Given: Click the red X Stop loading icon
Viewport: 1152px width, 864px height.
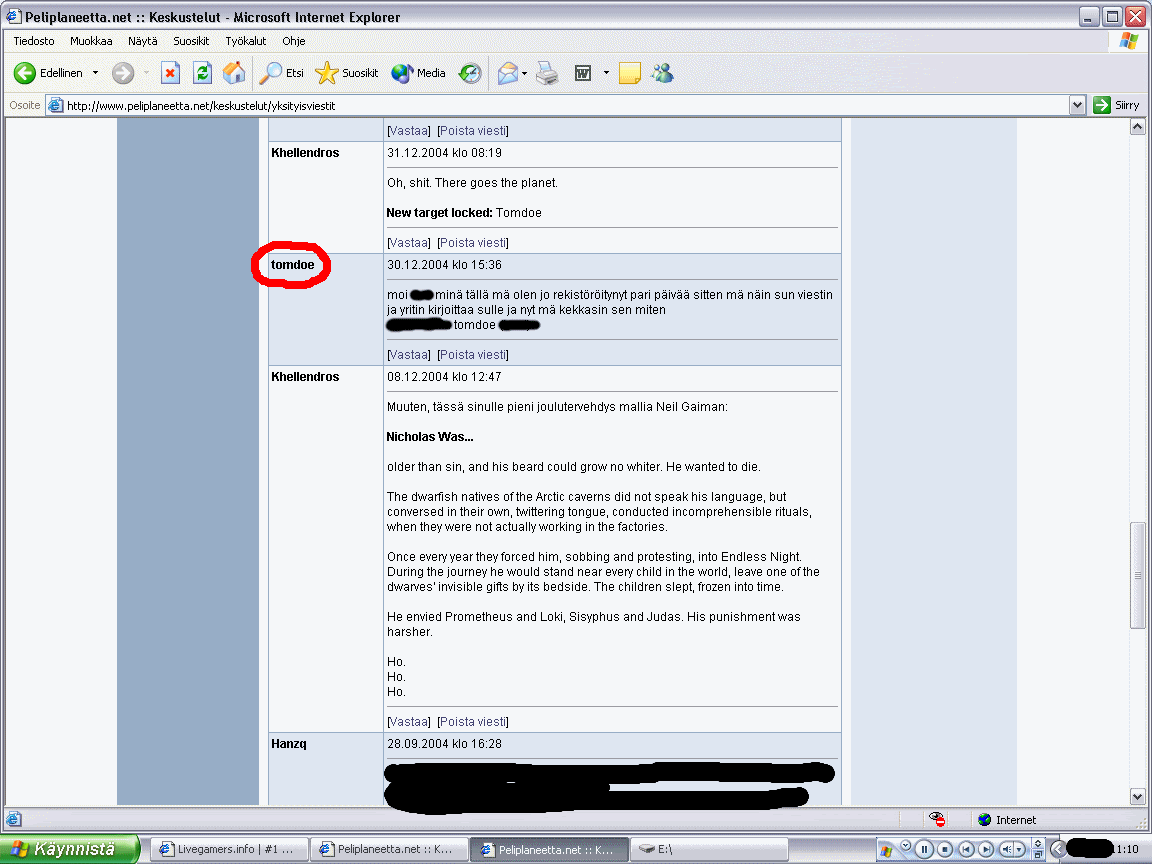Looking at the screenshot, I should 170,73.
